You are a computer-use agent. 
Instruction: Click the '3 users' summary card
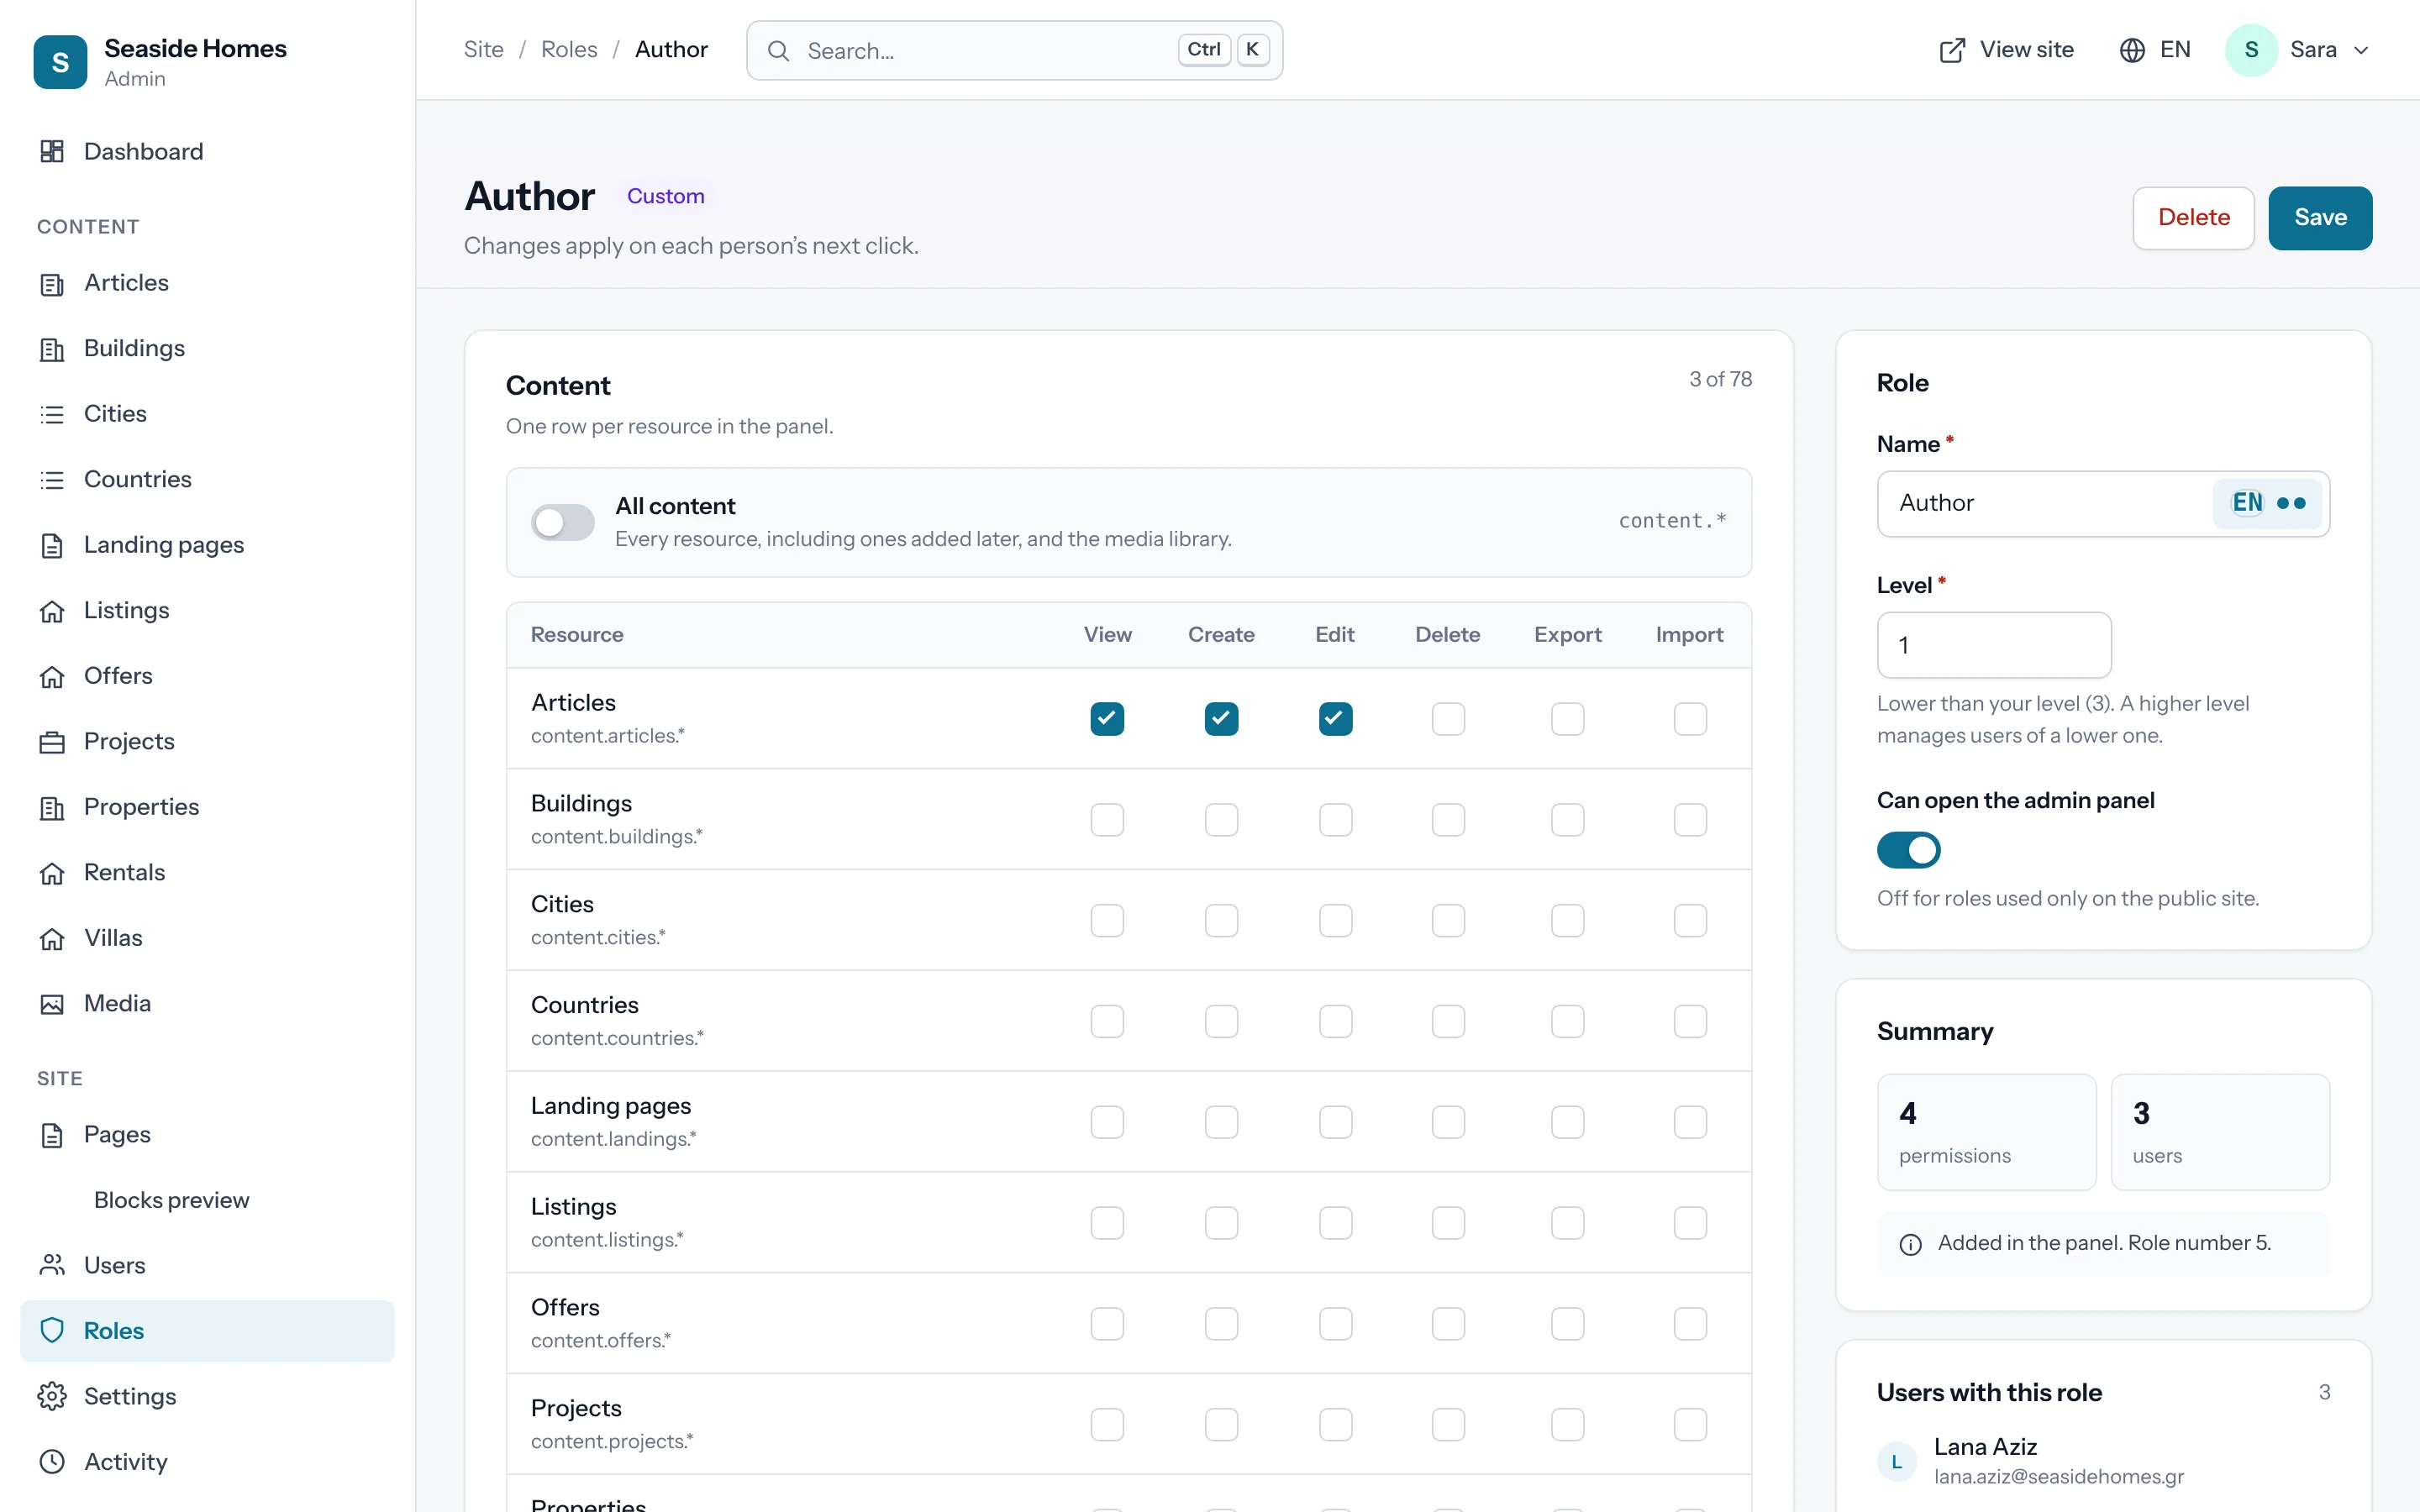pyautogui.click(x=2220, y=1132)
